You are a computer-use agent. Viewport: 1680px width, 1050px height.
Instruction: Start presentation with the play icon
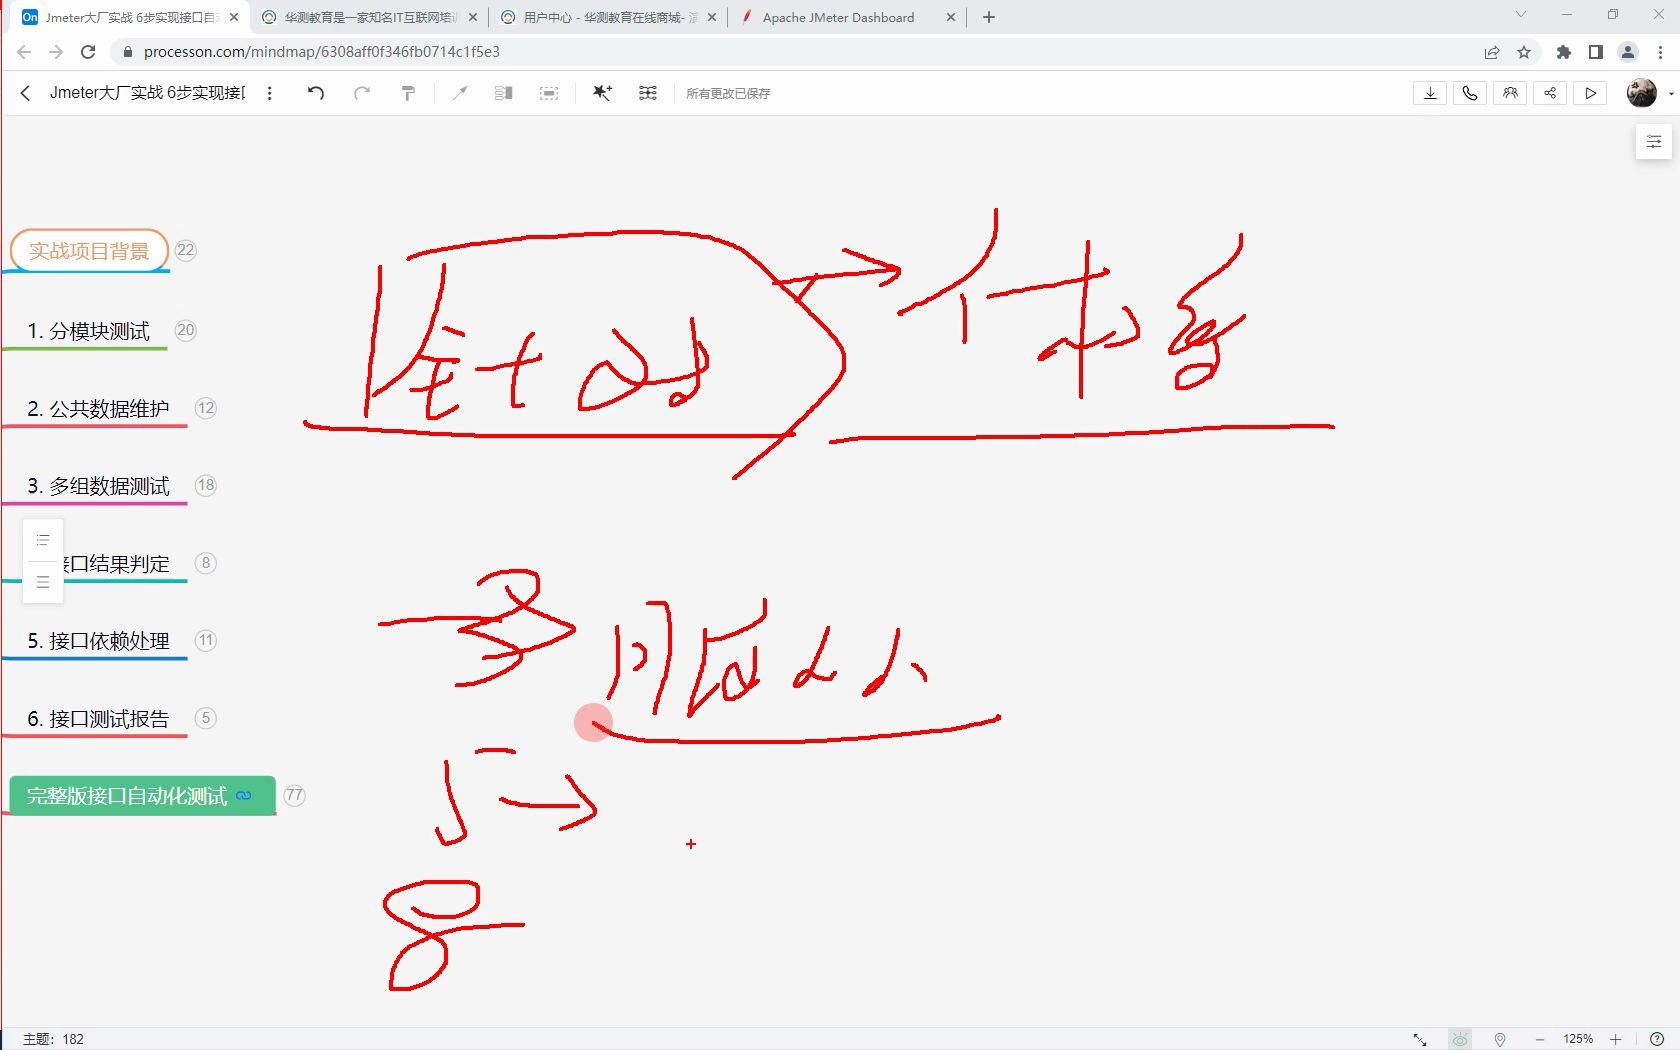tap(1589, 93)
